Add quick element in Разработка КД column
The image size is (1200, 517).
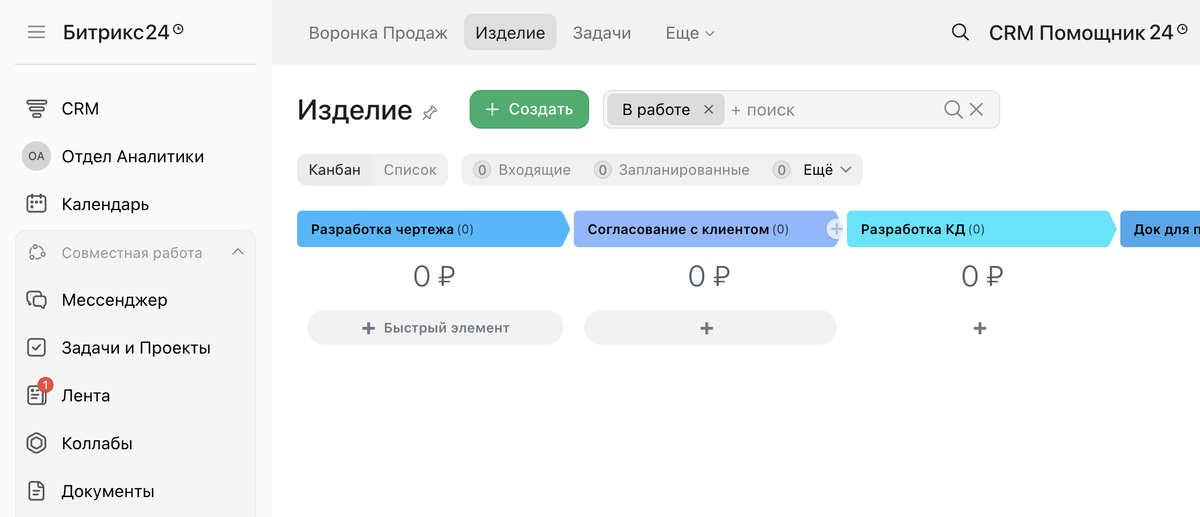[980, 328]
